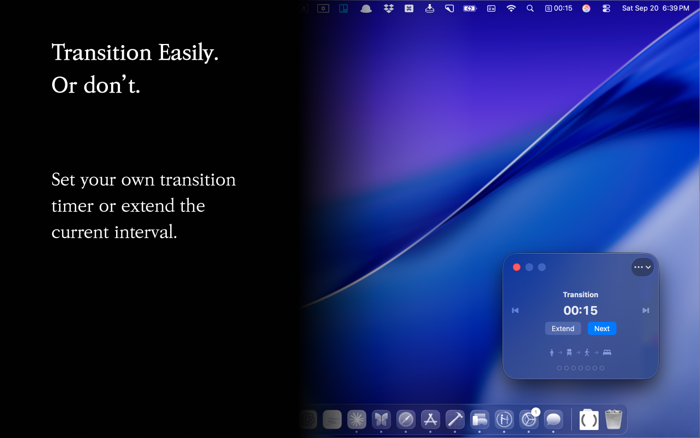Skip to previous interval in timer
The width and height of the screenshot is (700, 438).
pyautogui.click(x=515, y=310)
